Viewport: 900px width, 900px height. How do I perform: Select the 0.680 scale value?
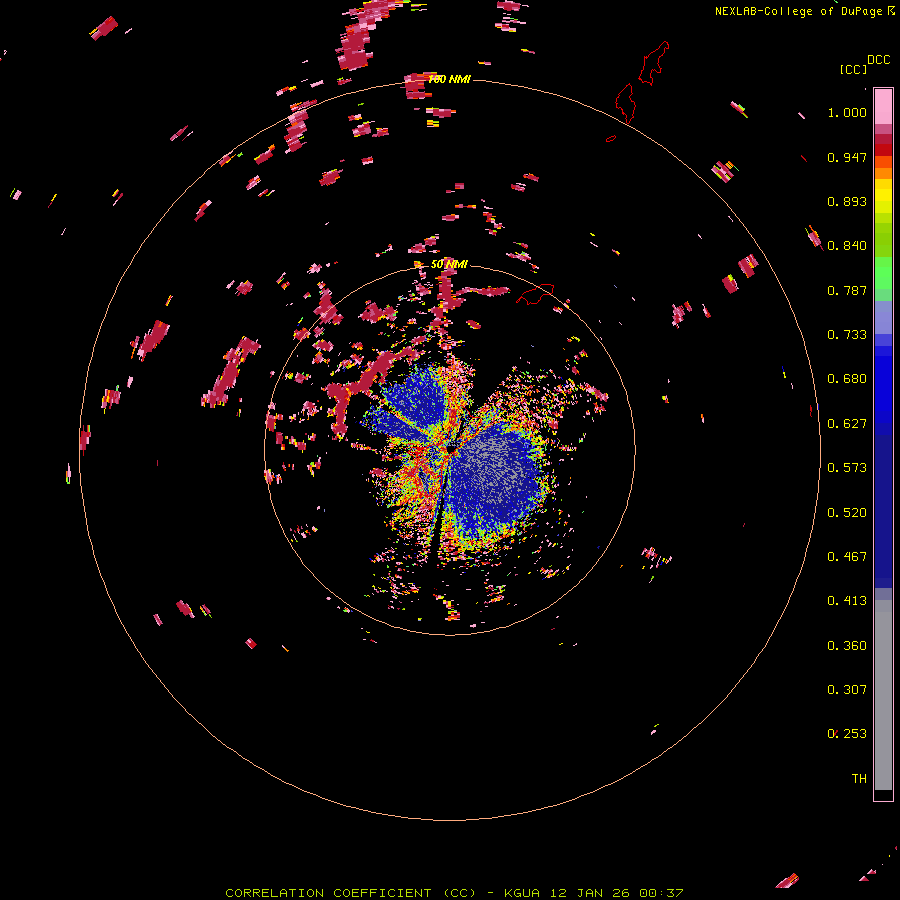847,379
